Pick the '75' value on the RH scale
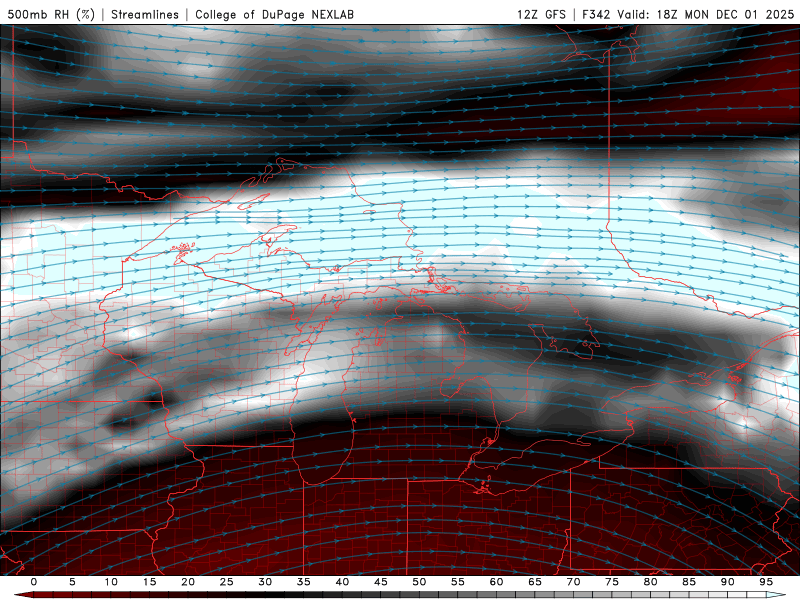 point(612,582)
